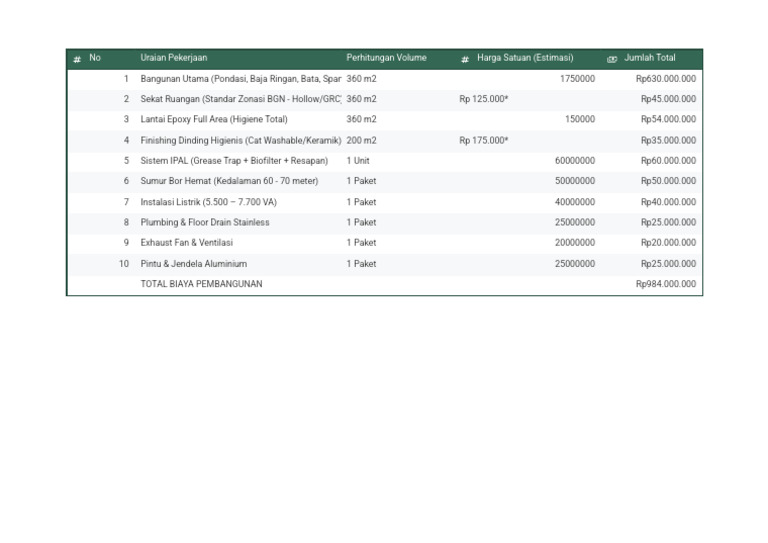Click the Rp20.000.000 total cell
The width and height of the screenshot is (768, 543).
click(x=668, y=243)
